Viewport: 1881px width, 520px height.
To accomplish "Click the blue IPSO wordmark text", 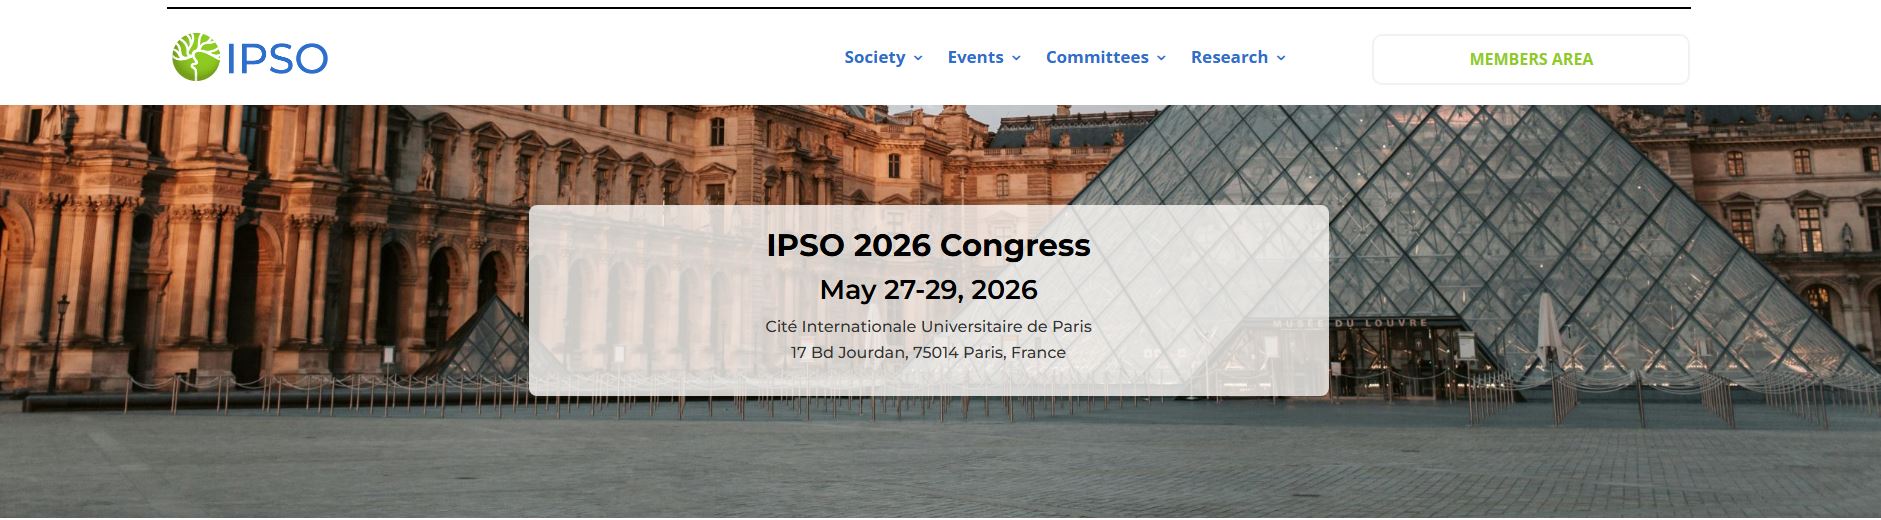I will pos(277,59).
